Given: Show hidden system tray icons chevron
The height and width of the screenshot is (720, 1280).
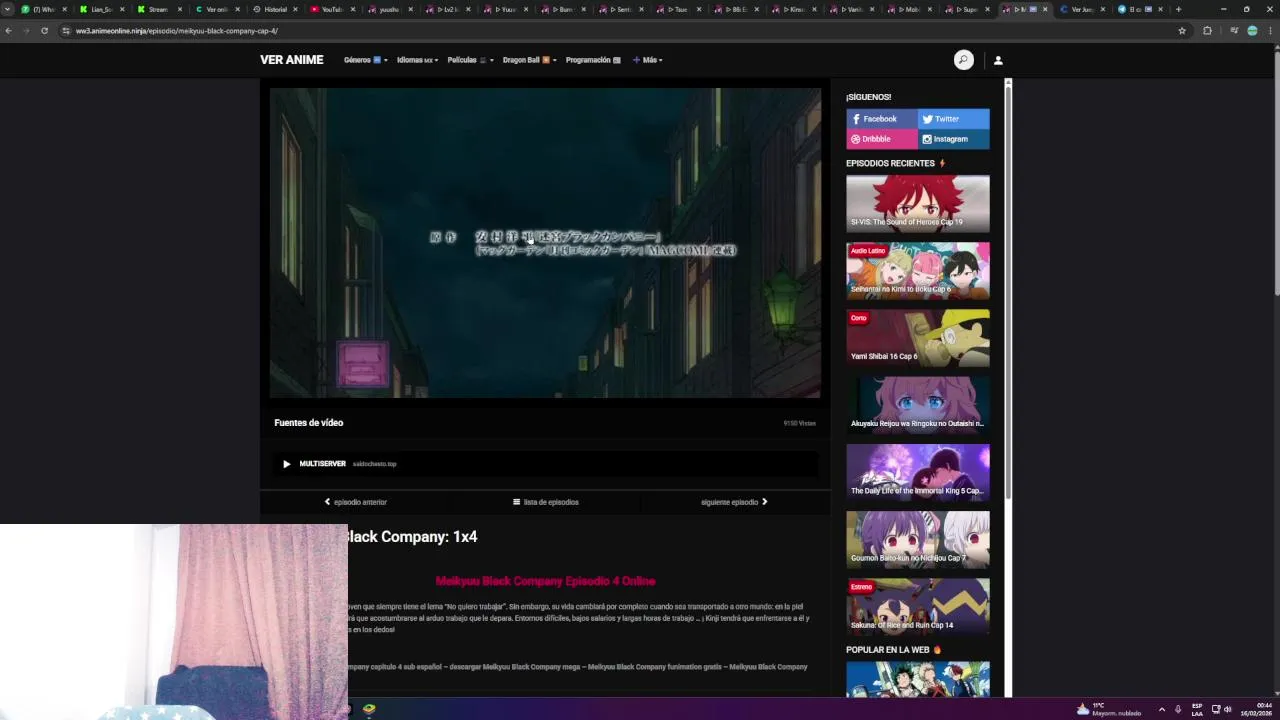Looking at the screenshot, I should (1161, 709).
